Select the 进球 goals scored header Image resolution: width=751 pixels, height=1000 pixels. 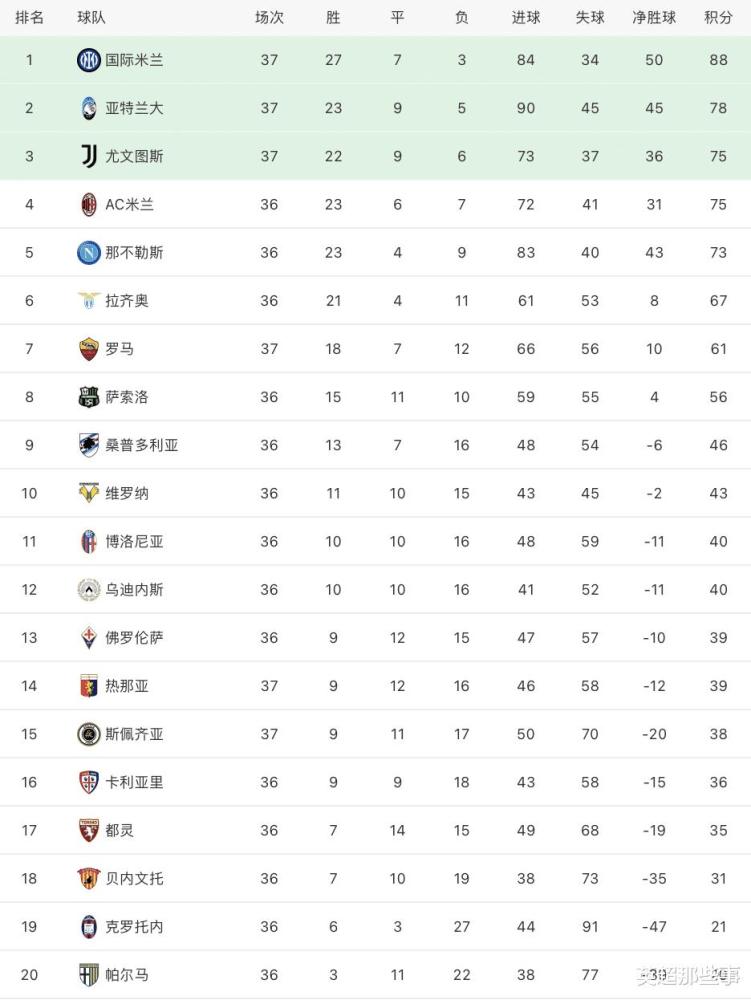click(x=526, y=18)
